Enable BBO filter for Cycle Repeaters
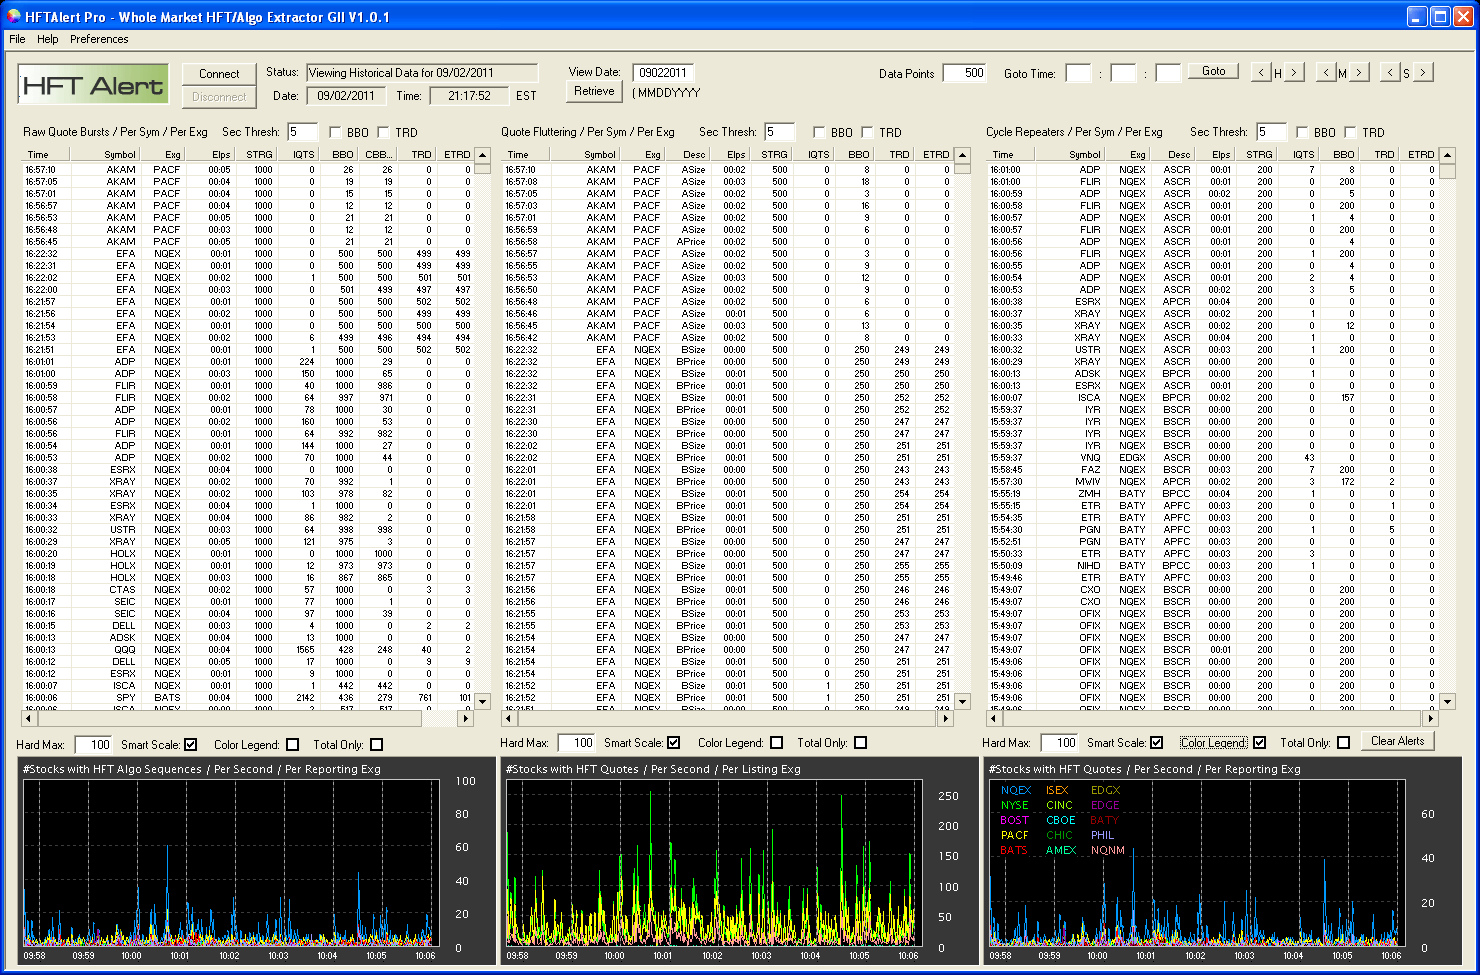Viewport: 1480px width, 975px height. coord(1302,132)
